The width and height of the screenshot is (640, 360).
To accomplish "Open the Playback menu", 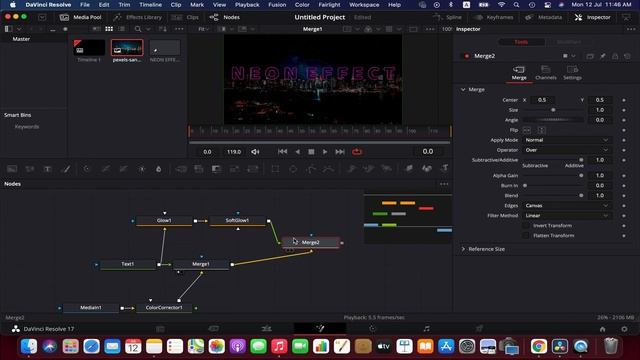I will [x=247, y=5].
